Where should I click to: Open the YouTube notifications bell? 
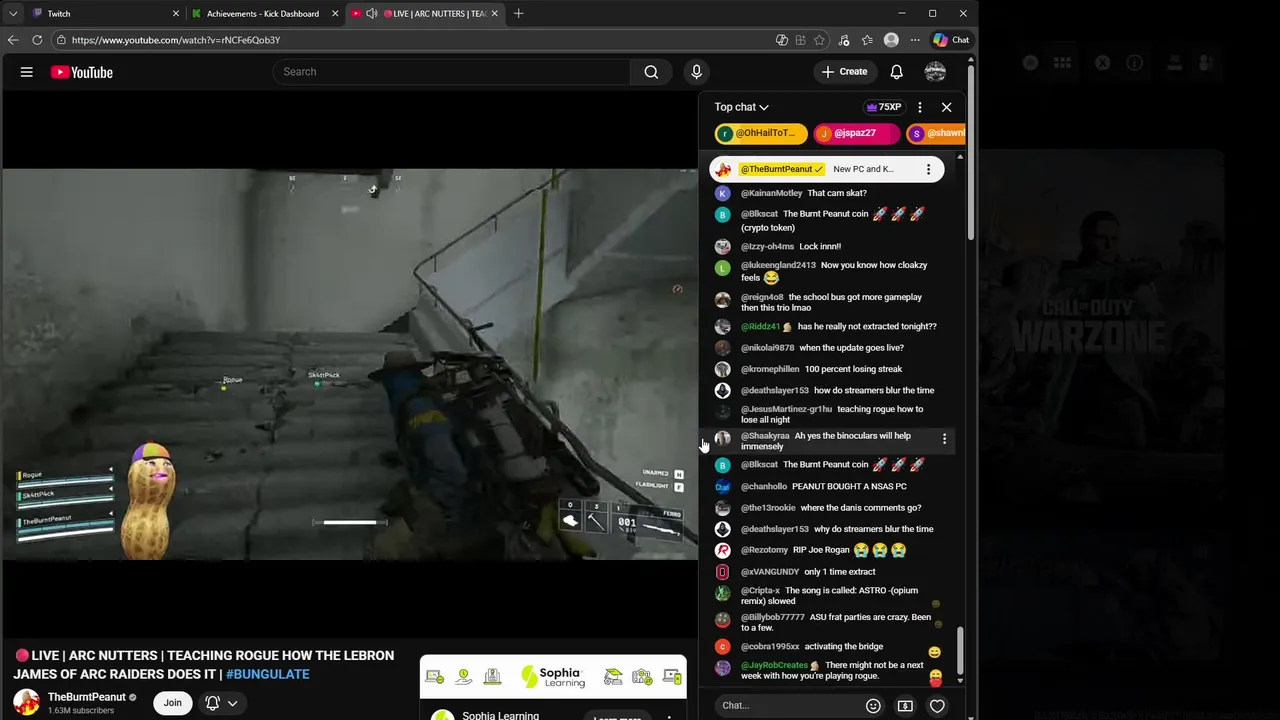897,72
